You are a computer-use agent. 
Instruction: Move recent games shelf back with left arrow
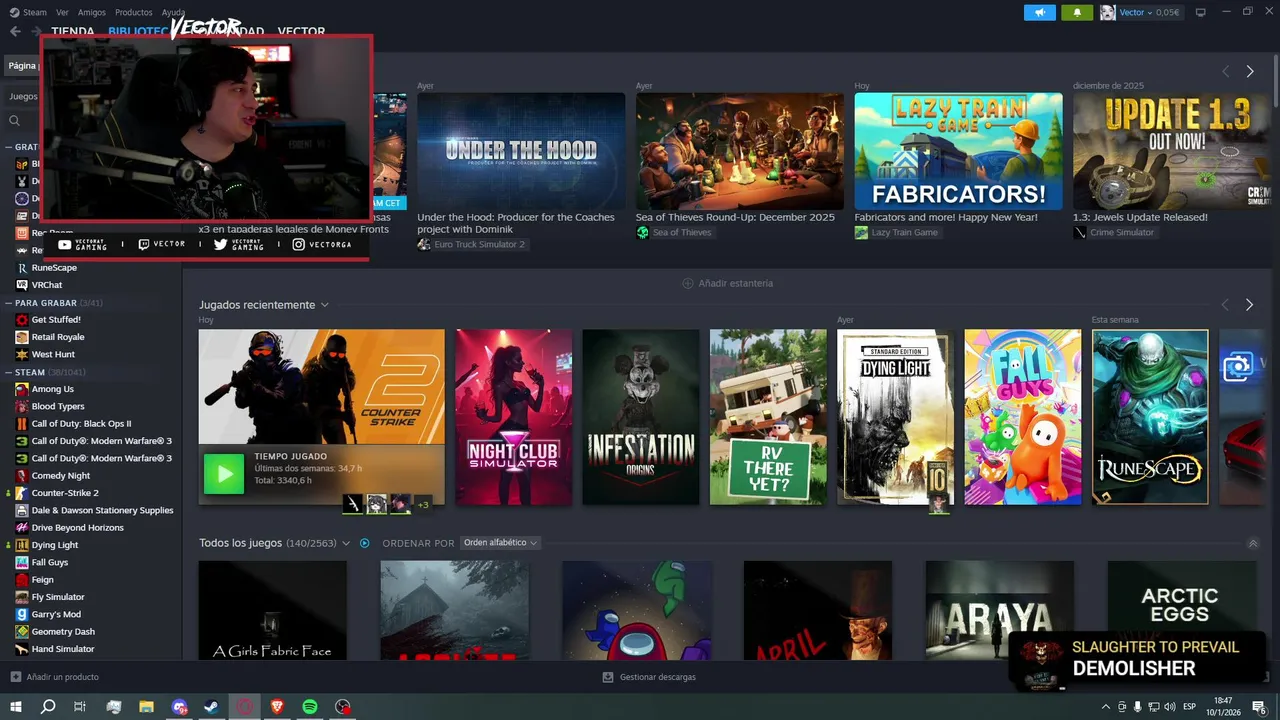(x=1225, y=304)
